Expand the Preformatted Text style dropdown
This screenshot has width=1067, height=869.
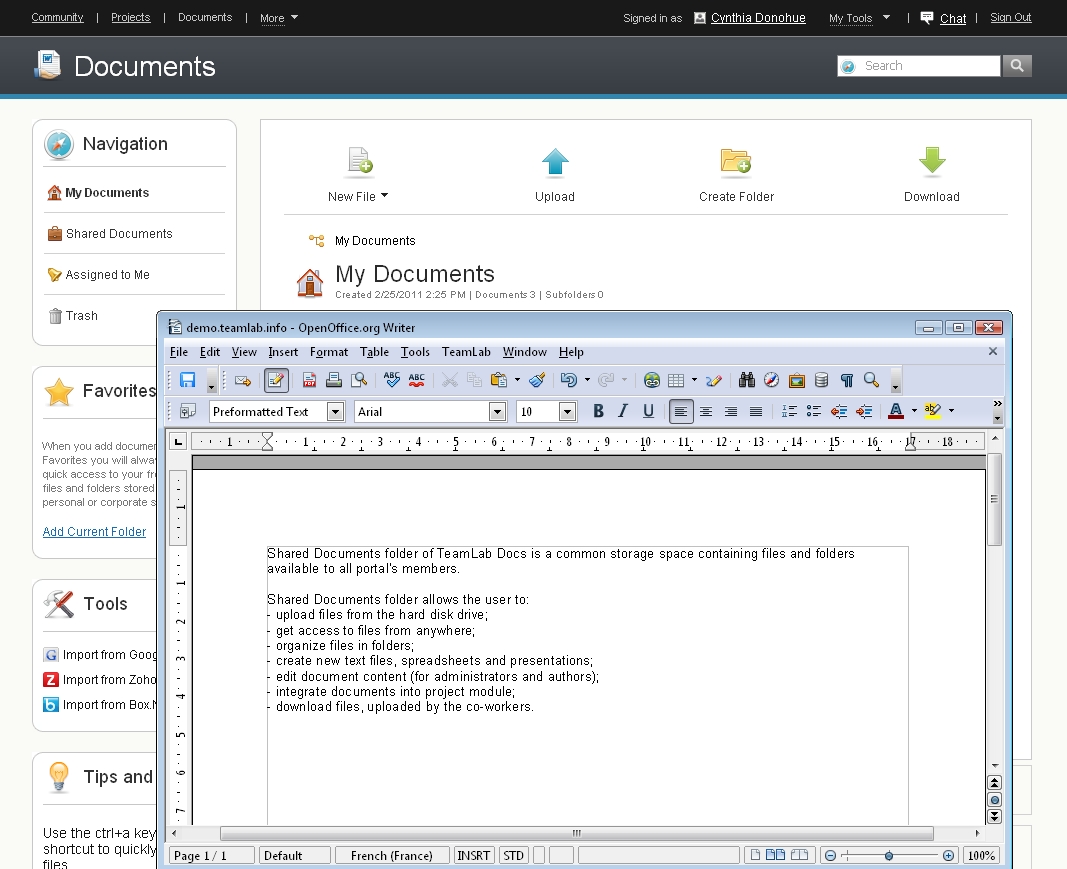point(335,412)
